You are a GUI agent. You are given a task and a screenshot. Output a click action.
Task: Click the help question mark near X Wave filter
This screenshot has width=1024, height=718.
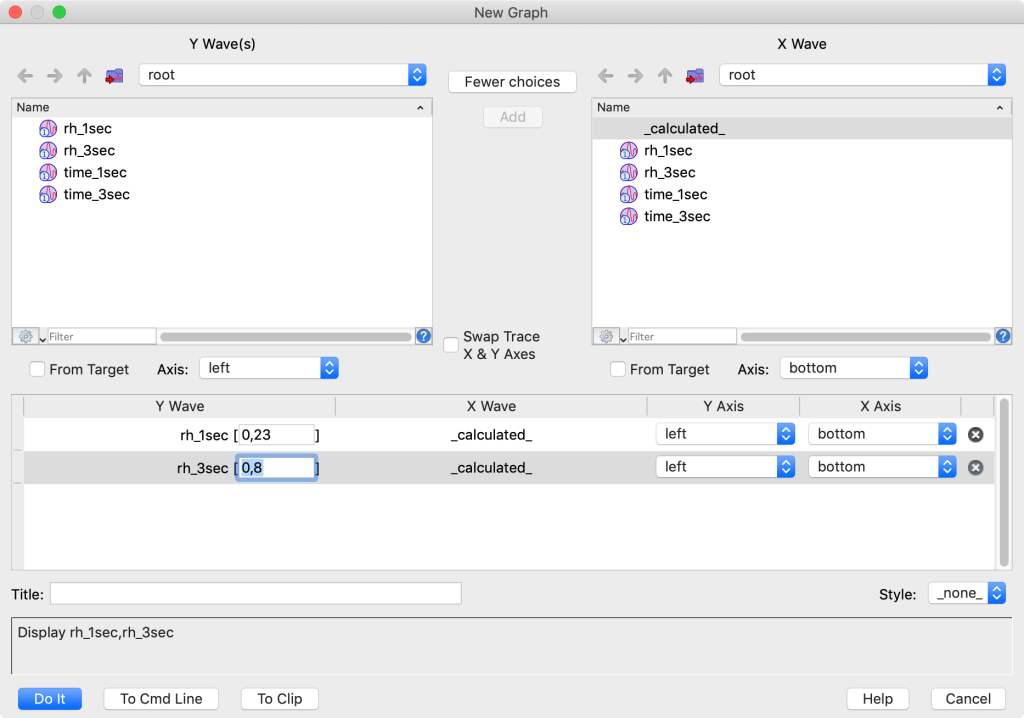1003,336
